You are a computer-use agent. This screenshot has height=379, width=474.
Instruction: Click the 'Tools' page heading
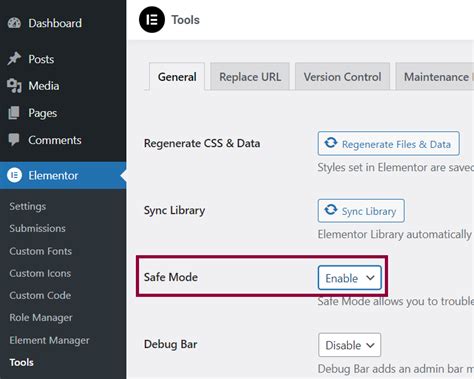coord(185,20)
